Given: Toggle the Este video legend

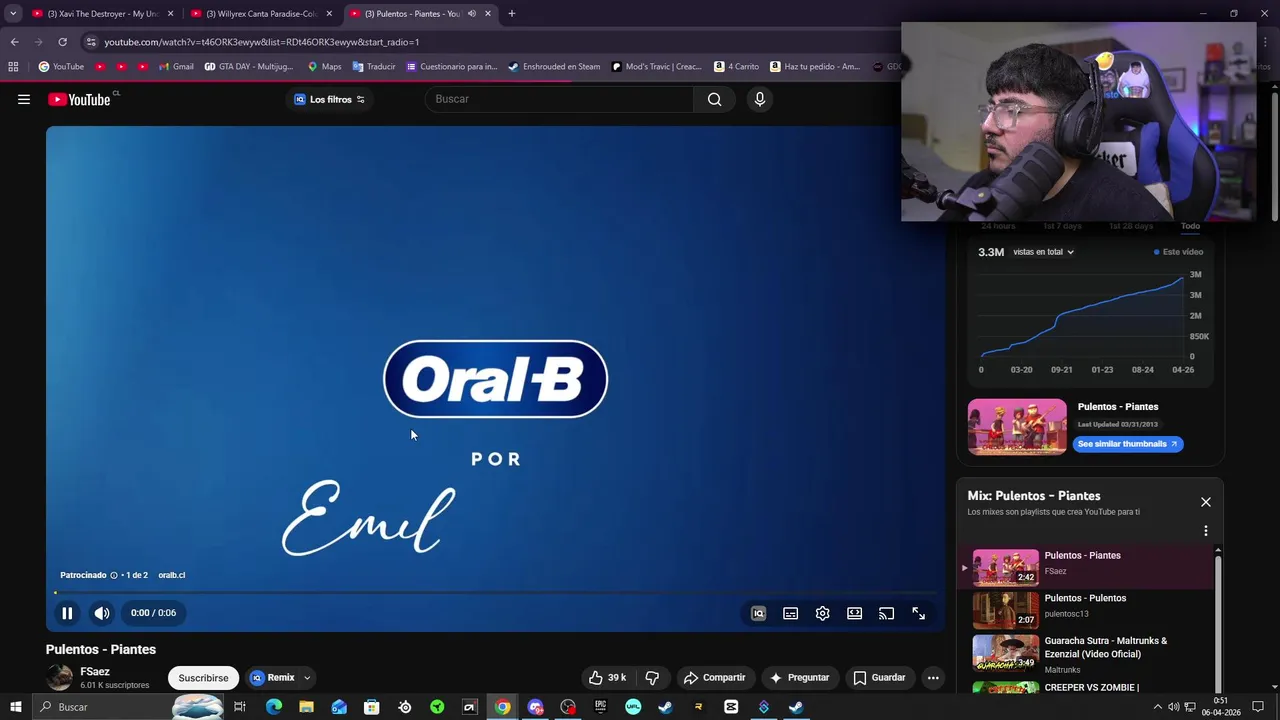Looking at the screenshot, I should point(1179,252).
